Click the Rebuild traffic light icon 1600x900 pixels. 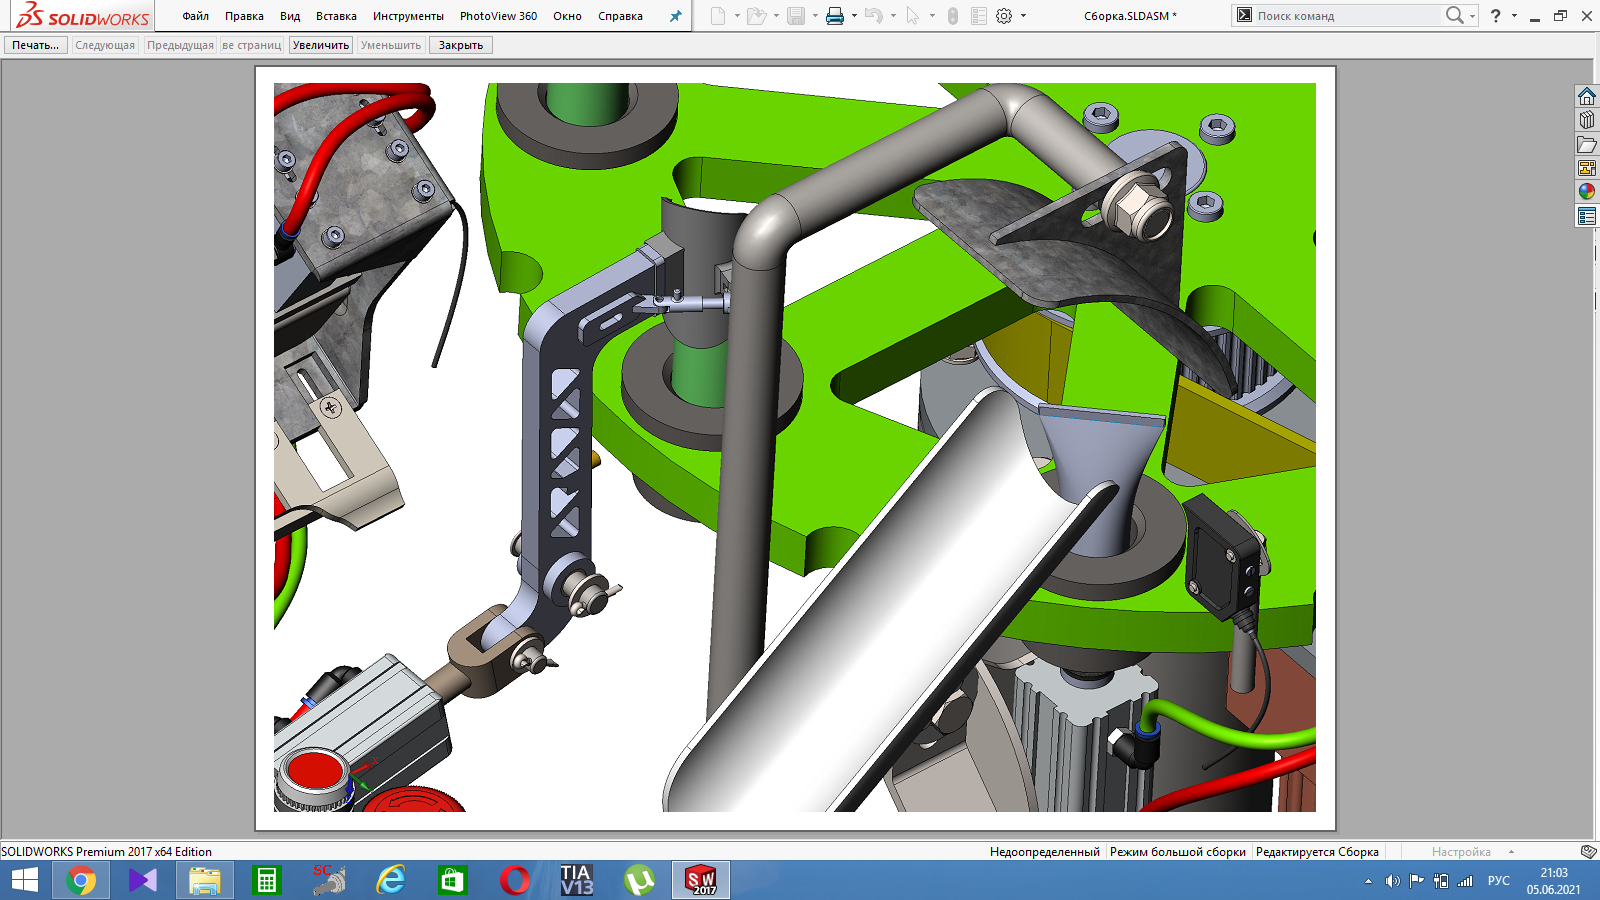pyautogui.click(x=953, y=16)
